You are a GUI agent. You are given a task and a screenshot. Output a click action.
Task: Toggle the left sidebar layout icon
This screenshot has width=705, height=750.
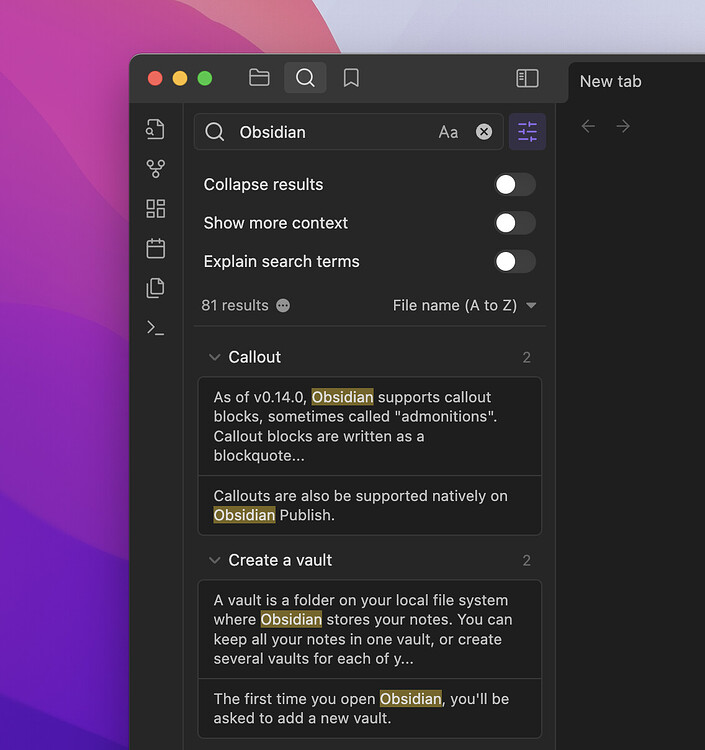[x=527, y=78]
